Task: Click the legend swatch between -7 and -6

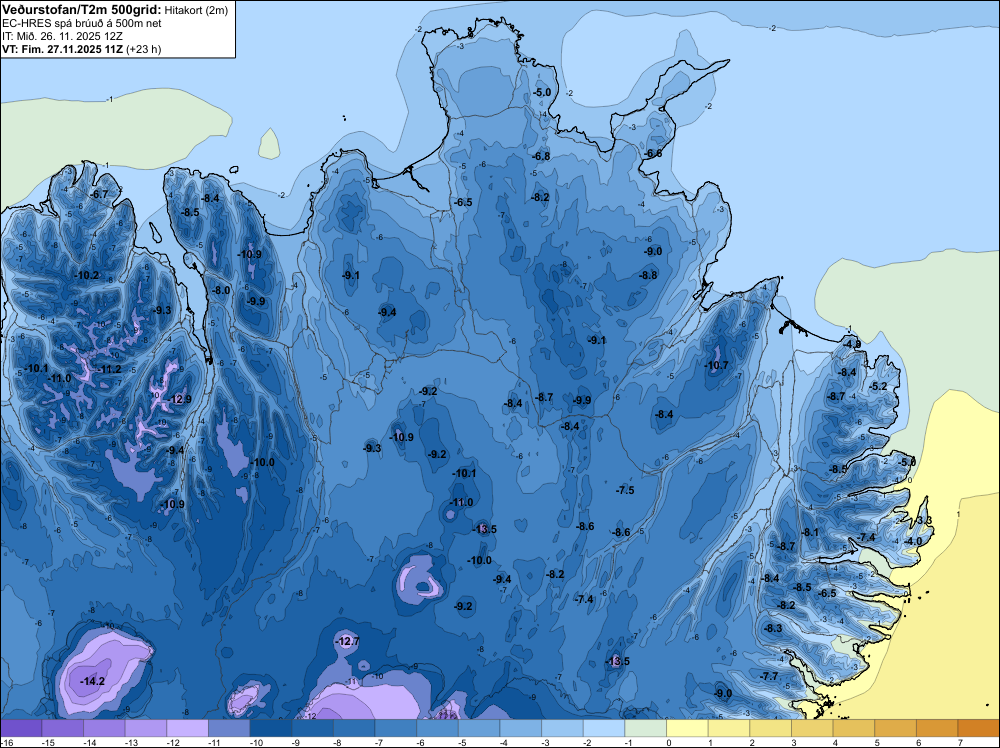Action: pyautogui.click(x=396, y=728)
